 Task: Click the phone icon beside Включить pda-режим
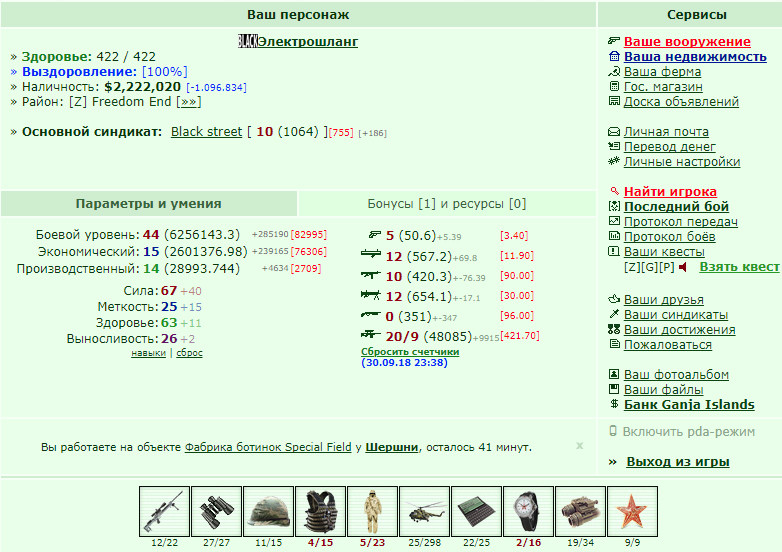pos(613,431)
